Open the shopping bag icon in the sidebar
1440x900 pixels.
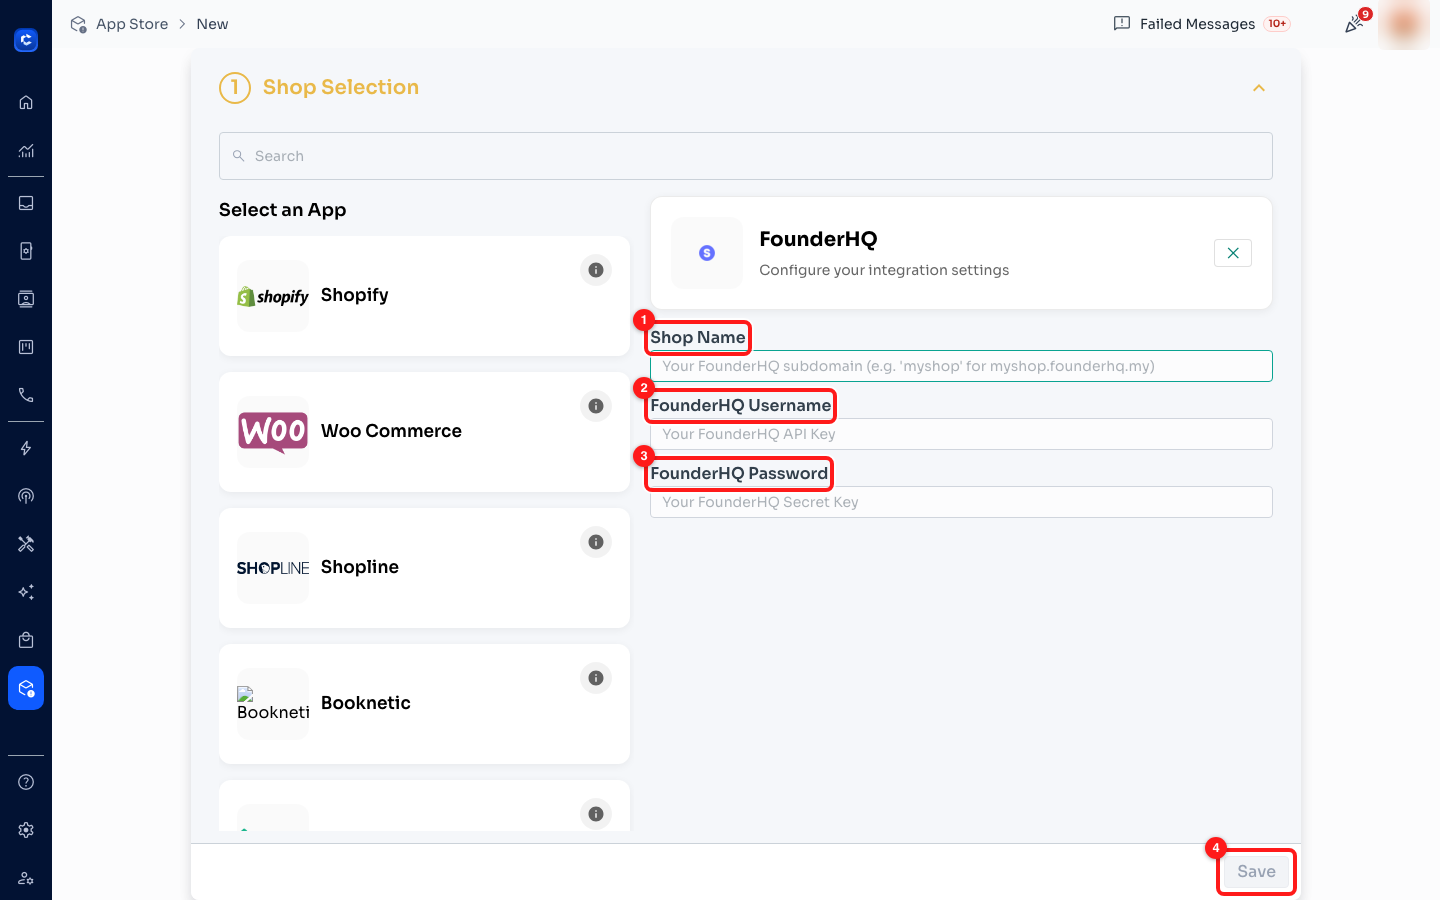(26, 640)
